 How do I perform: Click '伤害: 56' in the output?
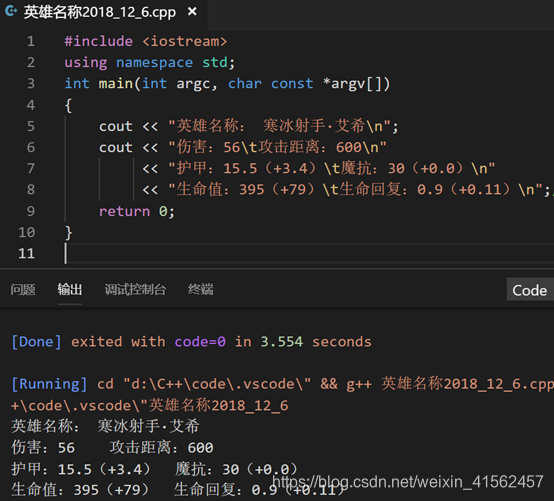43,448
